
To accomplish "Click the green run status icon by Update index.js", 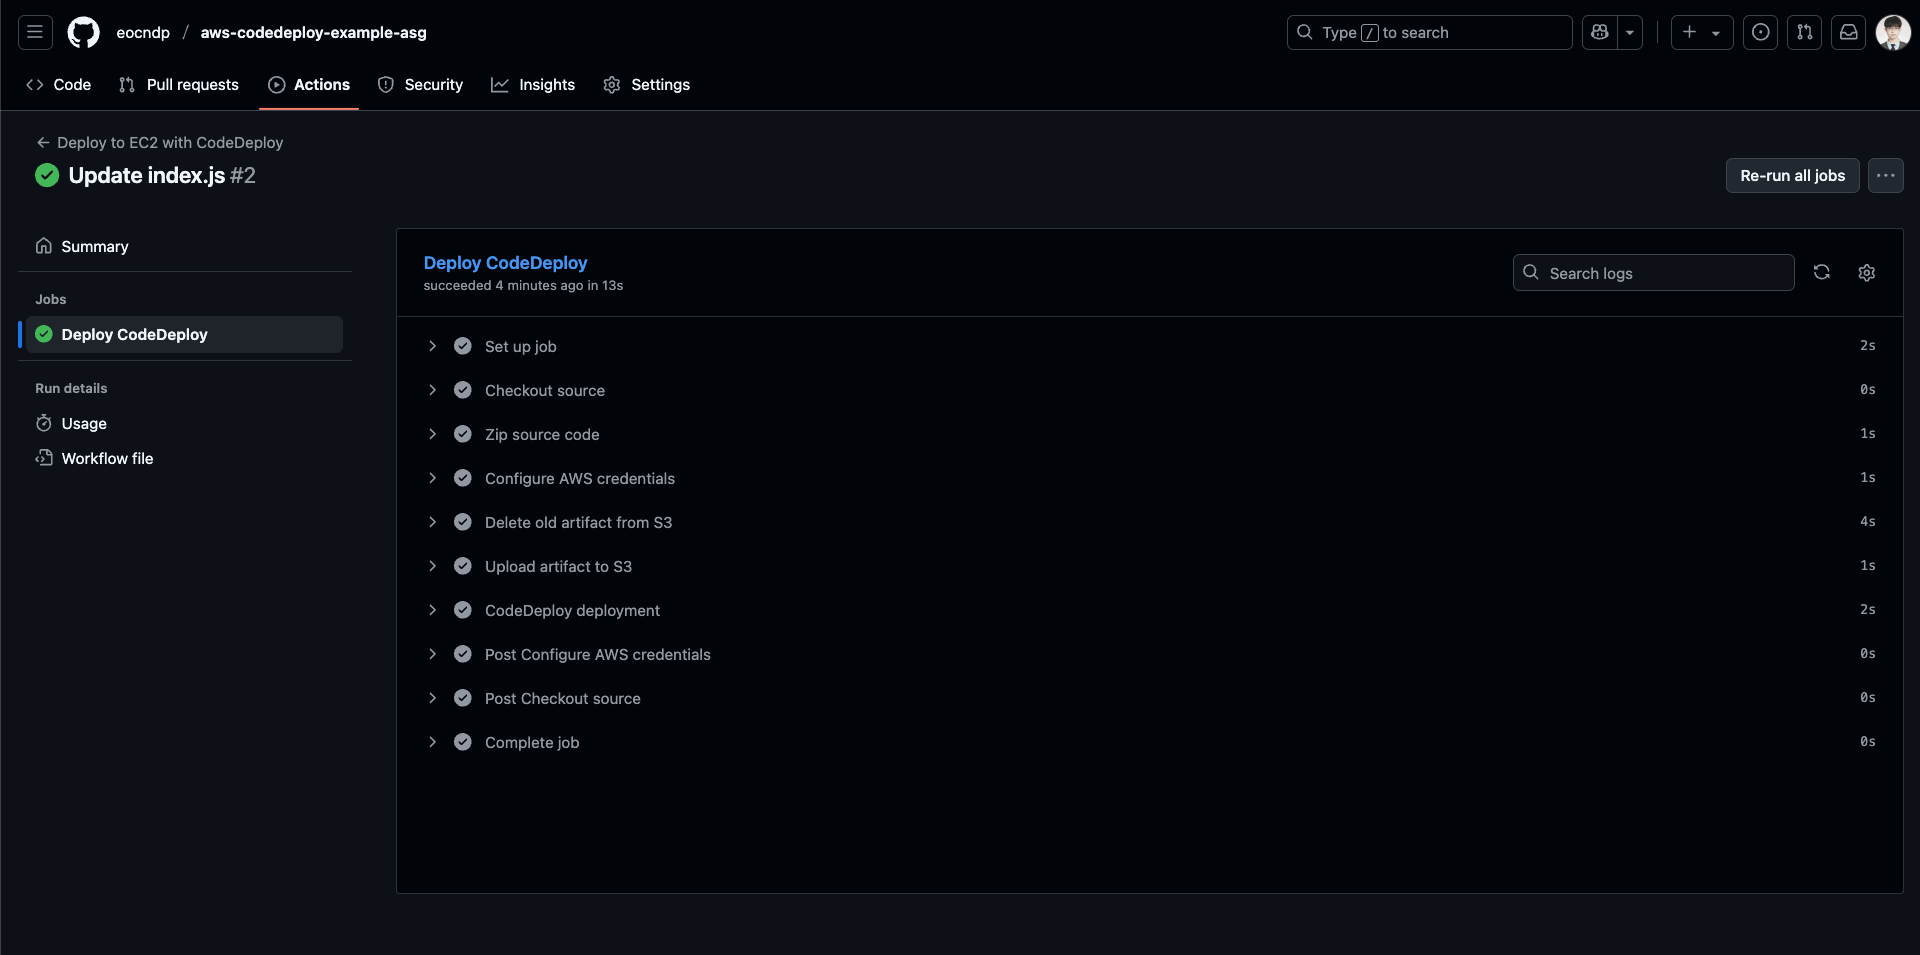I will coord(47,175).
